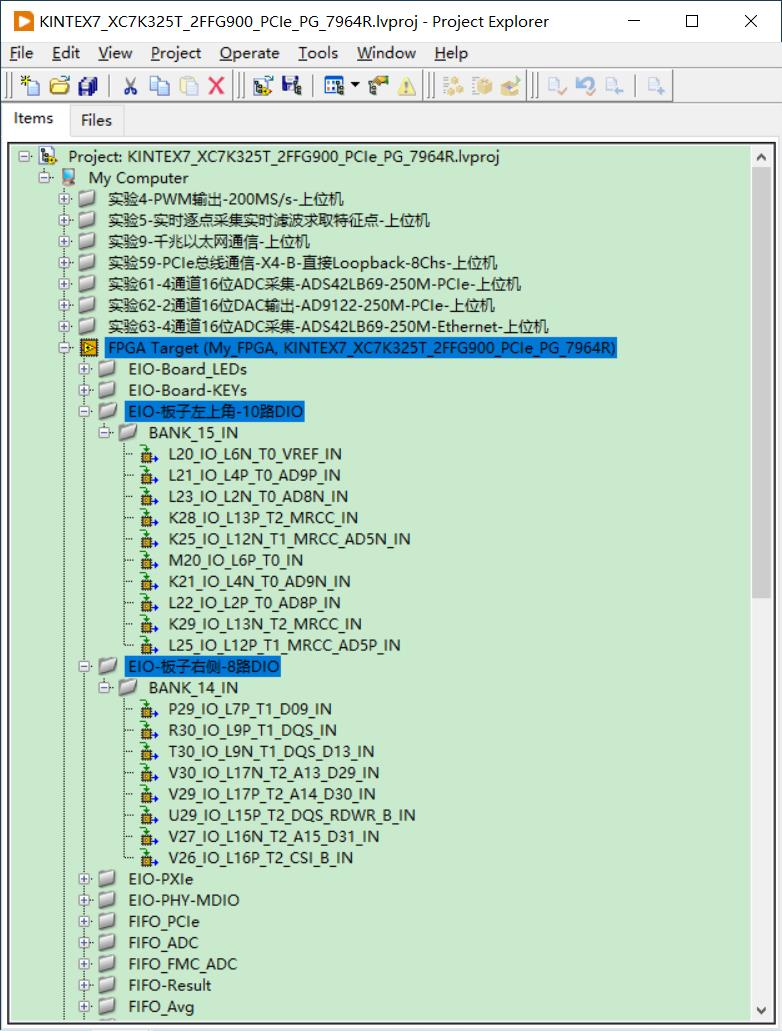Click the Save Project icon with blue floppy disk
Screen dimensions: 782x1031
(x=291, y=85)
